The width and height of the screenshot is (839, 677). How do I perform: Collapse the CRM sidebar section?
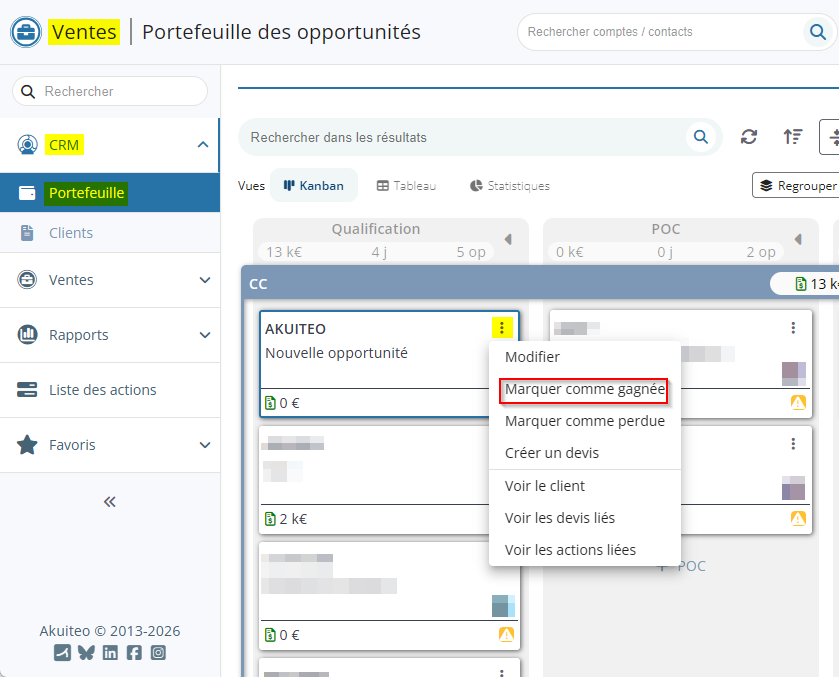pyautogui.click(x=203, y=145)
